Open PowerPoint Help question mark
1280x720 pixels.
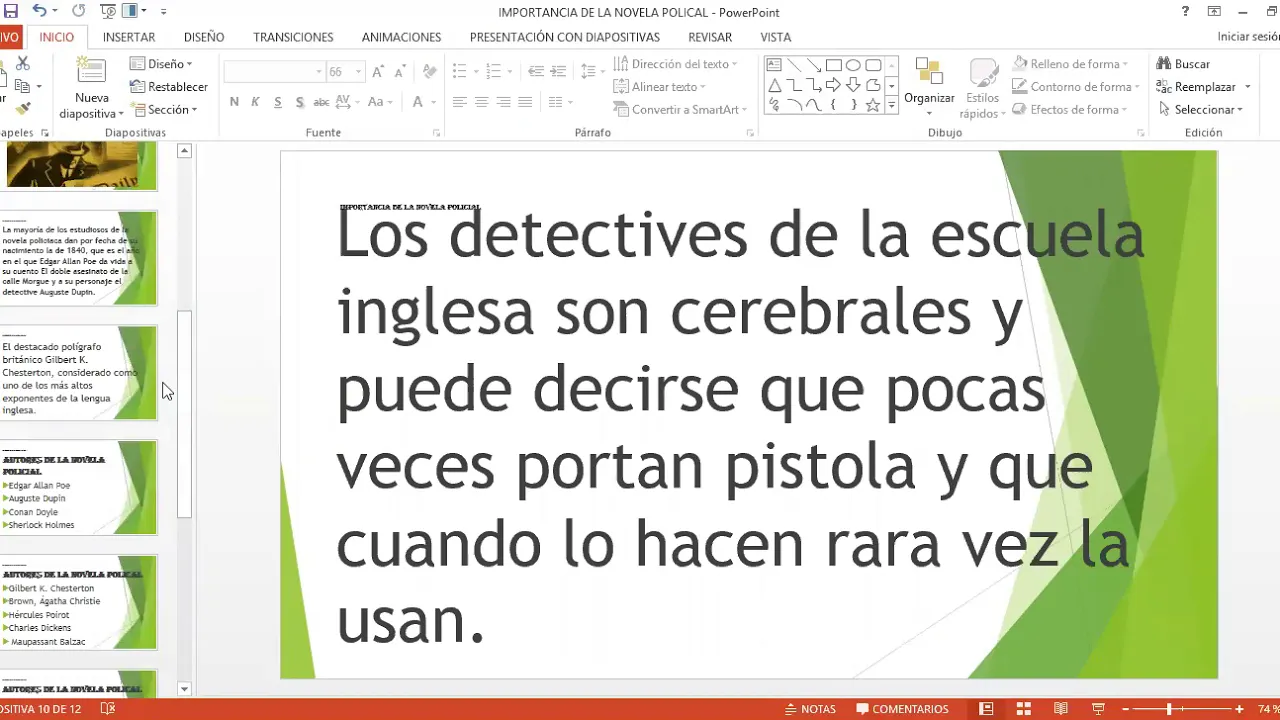pos(1186,12)
